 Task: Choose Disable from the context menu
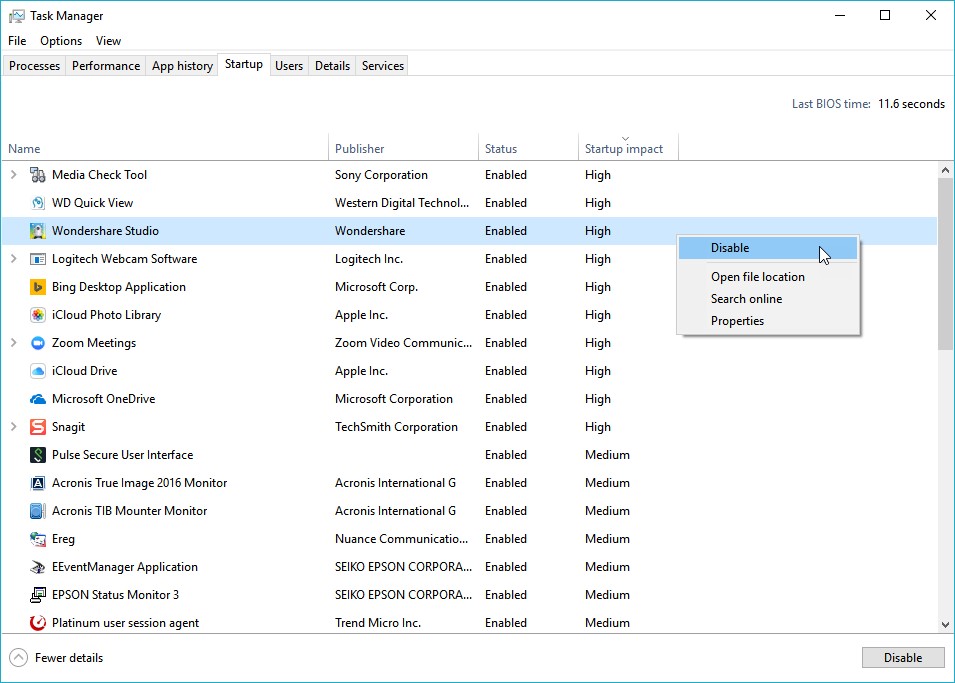tap(730, 248)
